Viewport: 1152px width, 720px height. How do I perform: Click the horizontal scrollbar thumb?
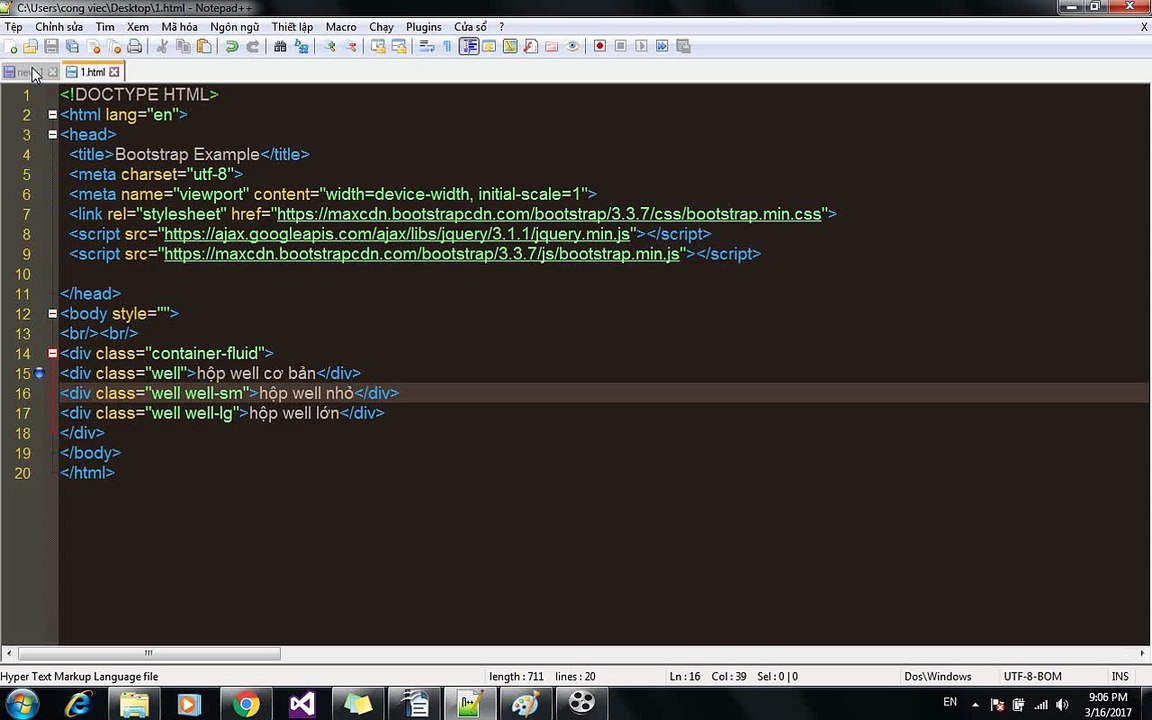tap(149, 653)
